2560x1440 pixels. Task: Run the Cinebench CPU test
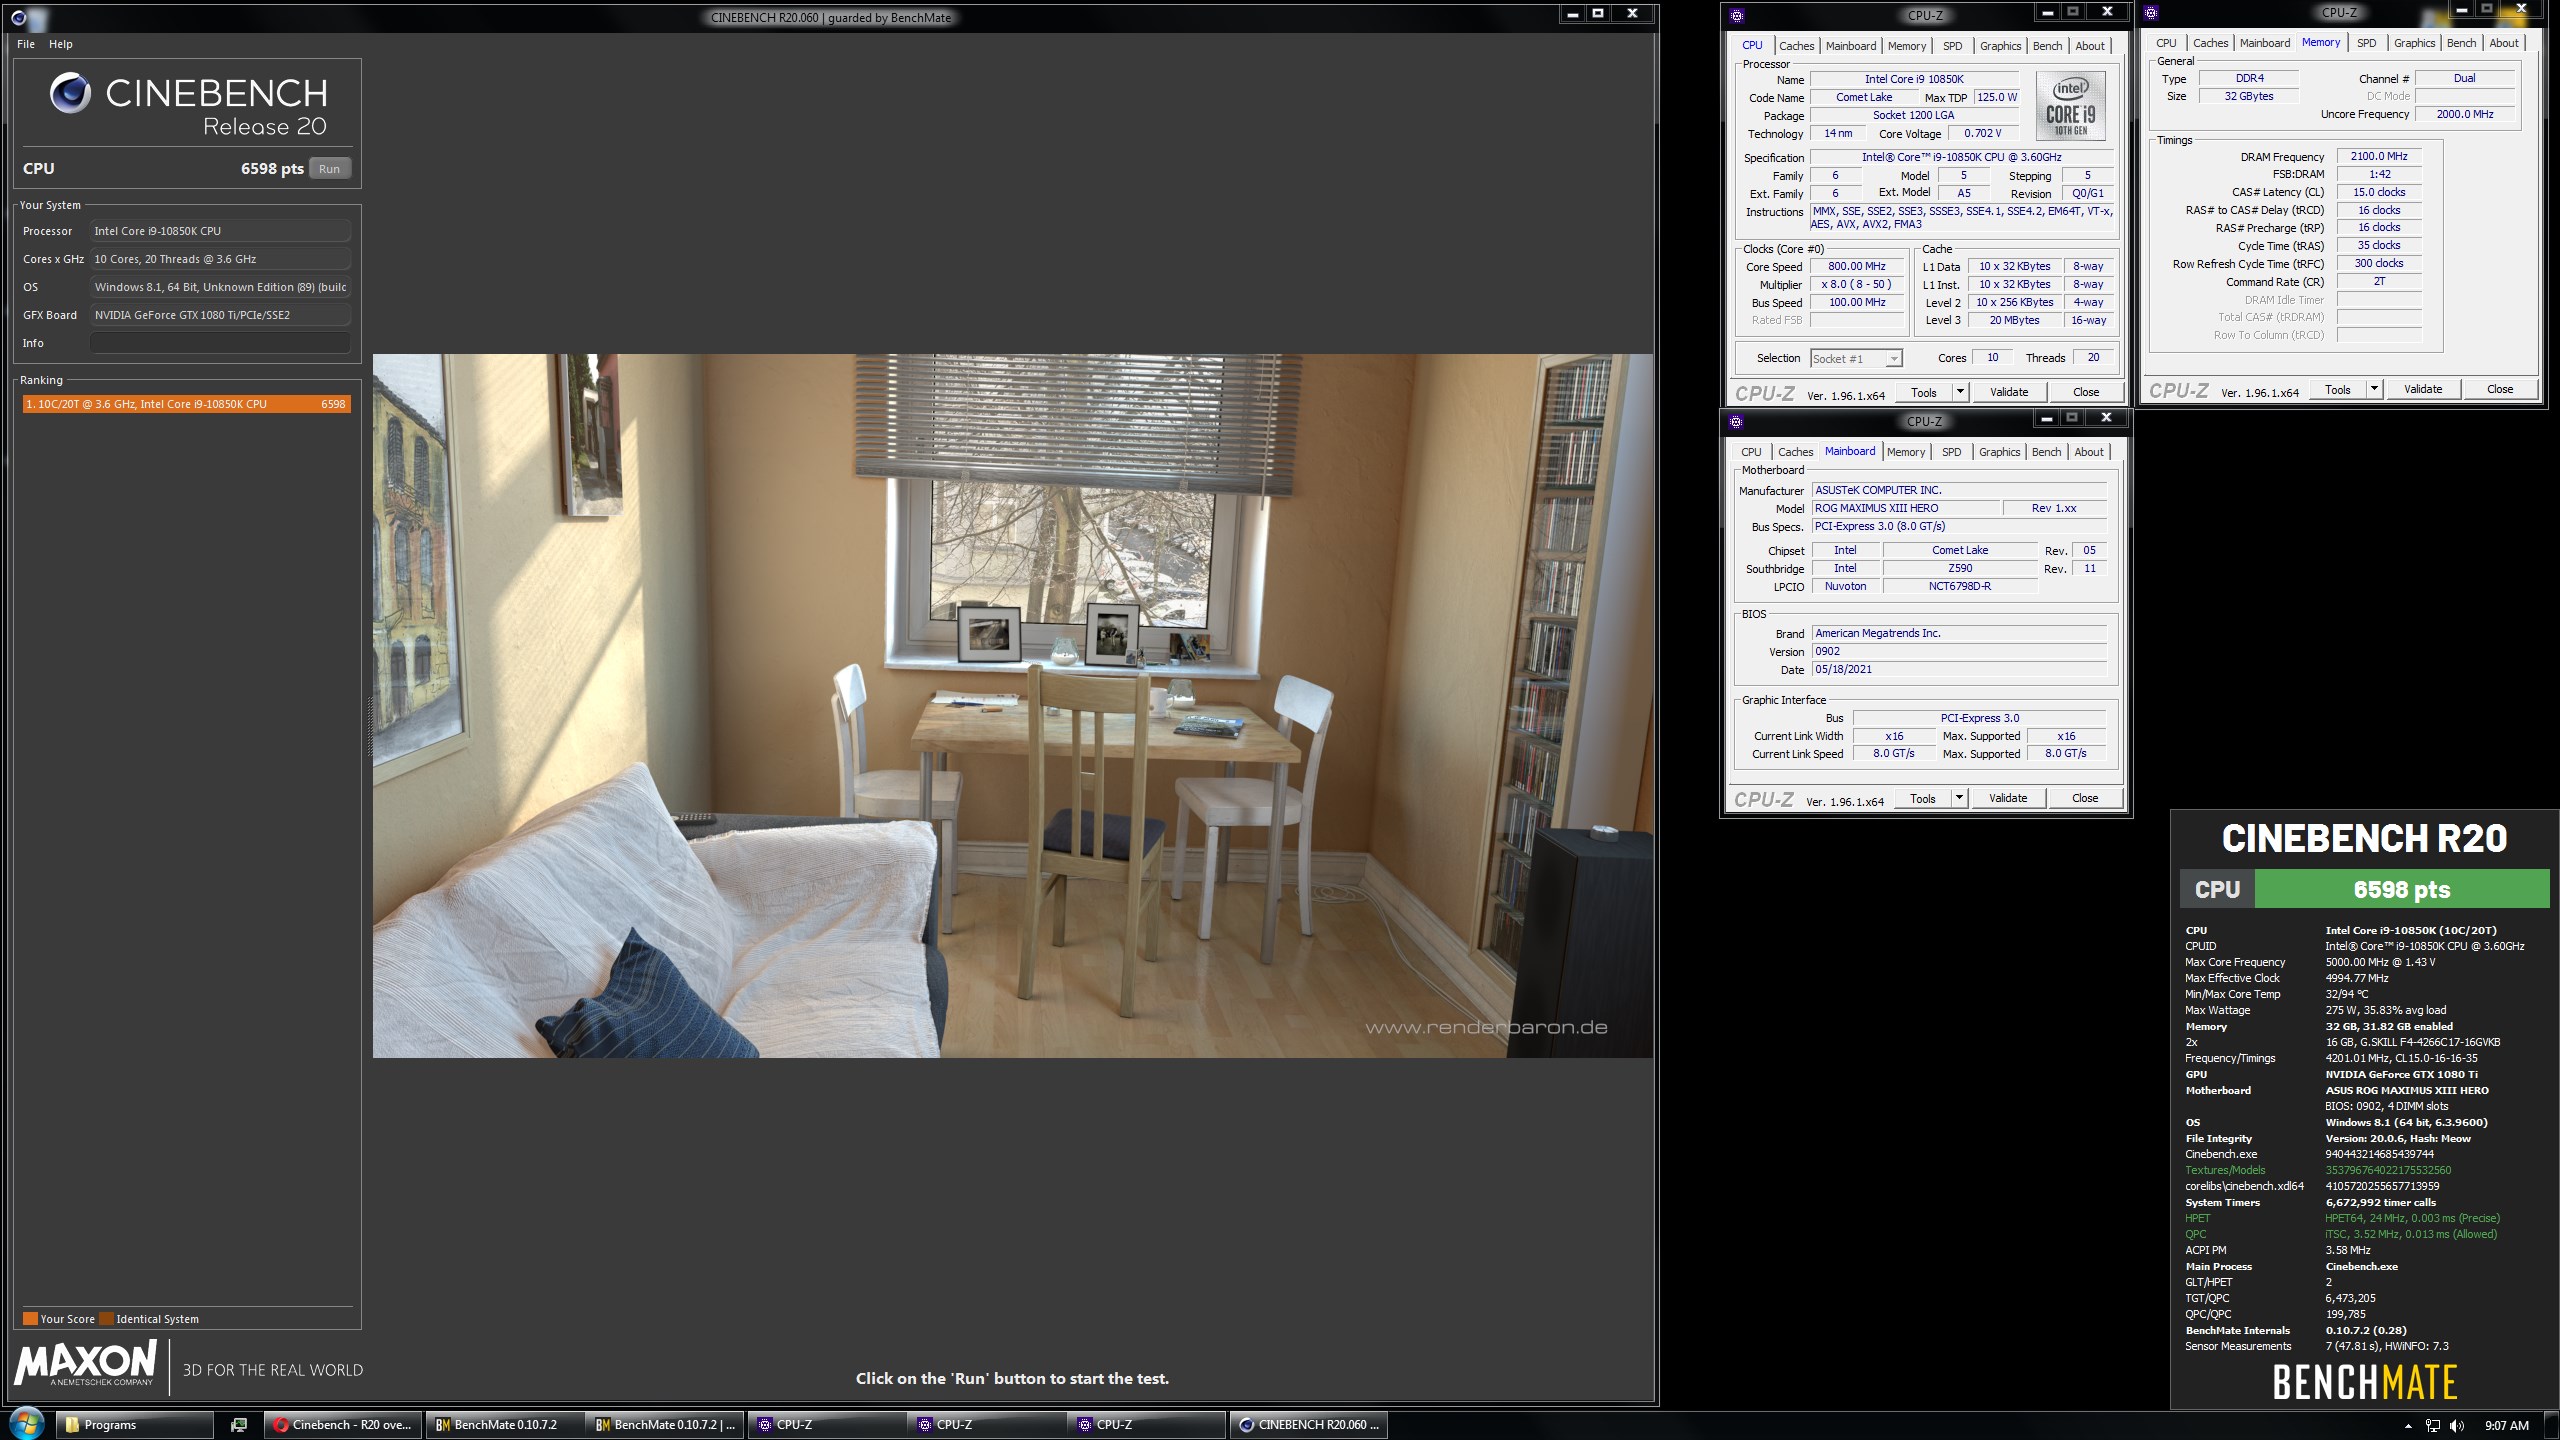329,169
